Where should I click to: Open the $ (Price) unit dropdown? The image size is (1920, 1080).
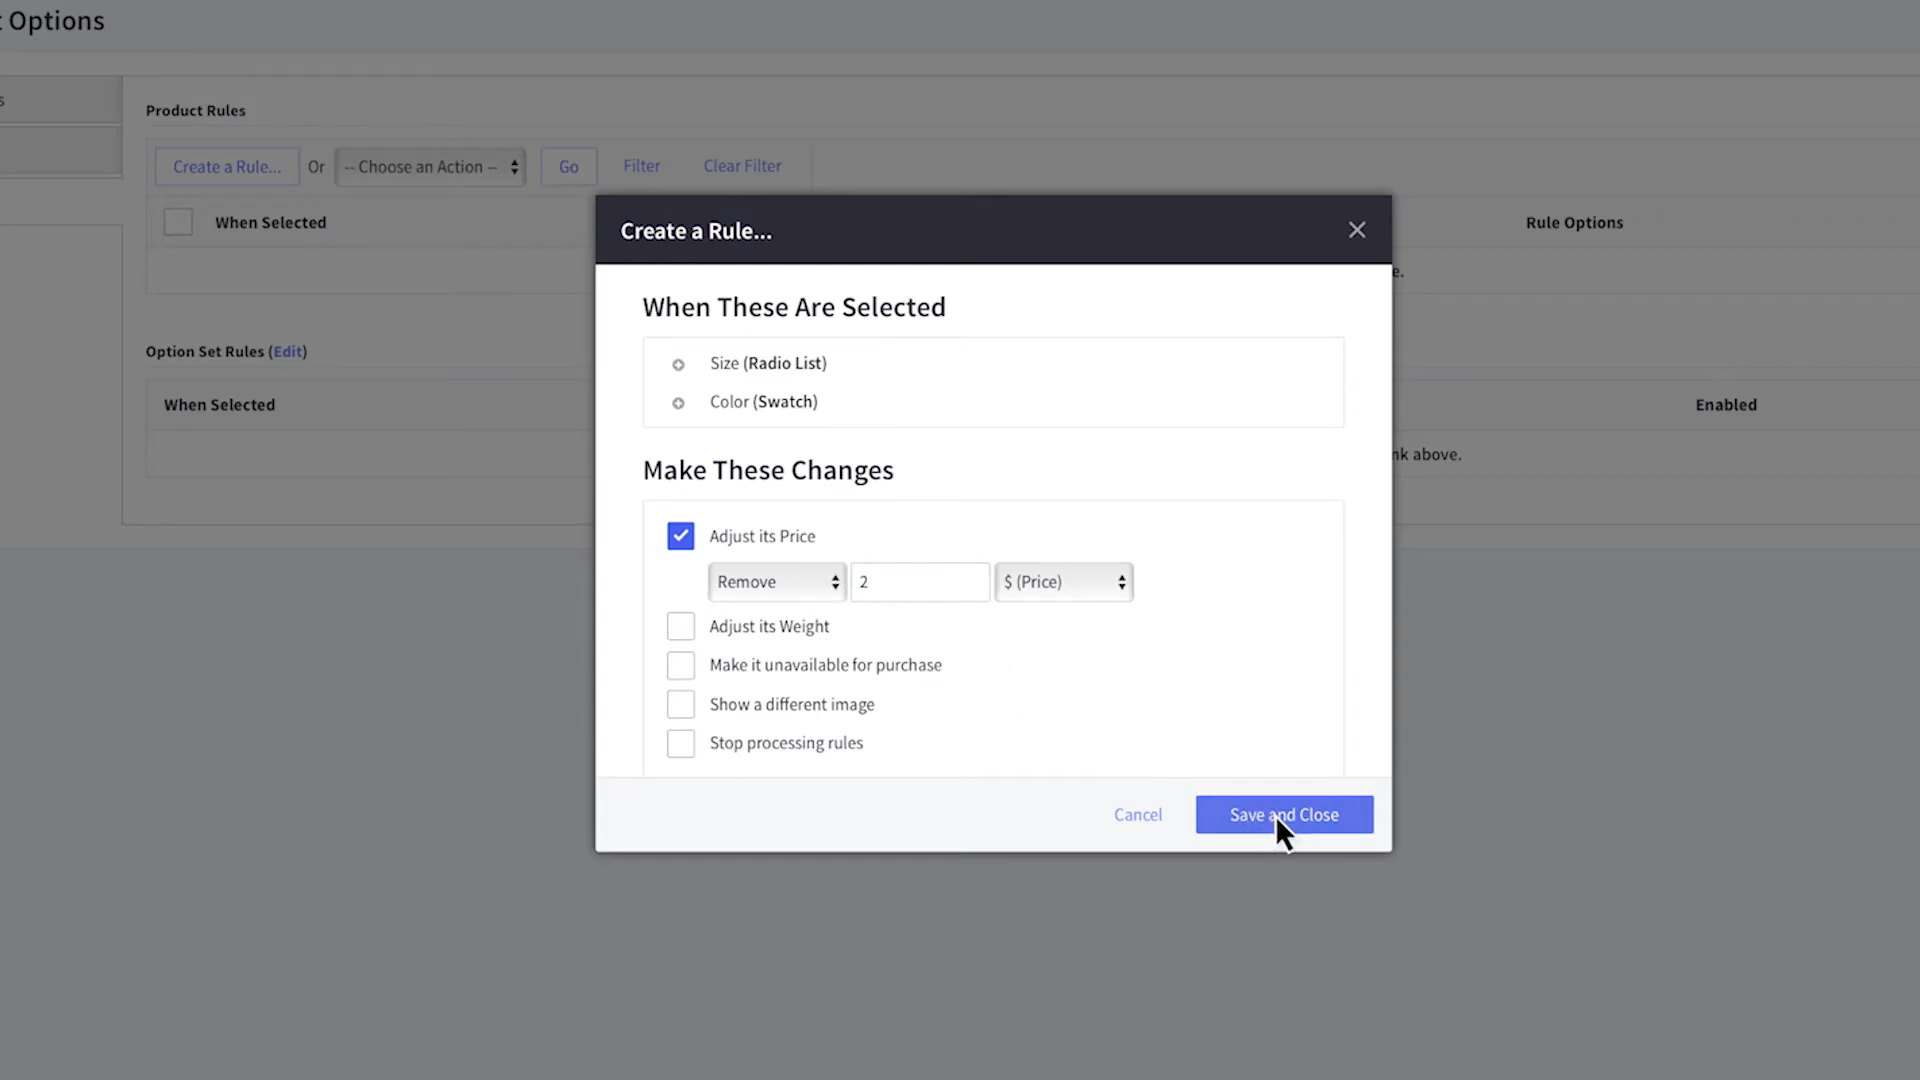[1063, 582]
